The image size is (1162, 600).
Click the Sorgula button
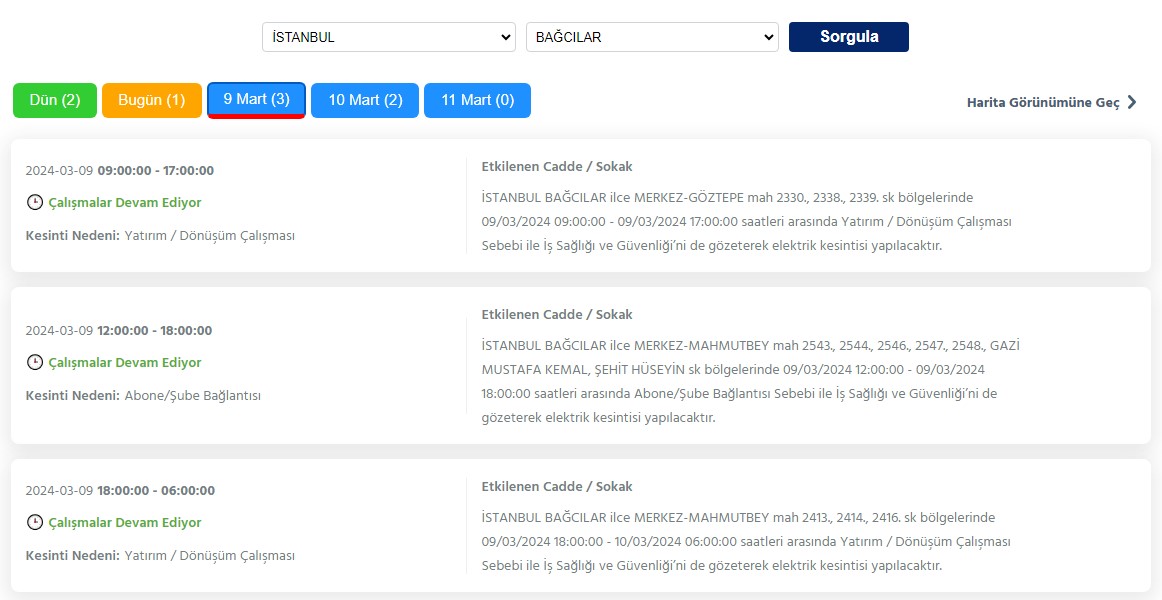coord(849,37)
